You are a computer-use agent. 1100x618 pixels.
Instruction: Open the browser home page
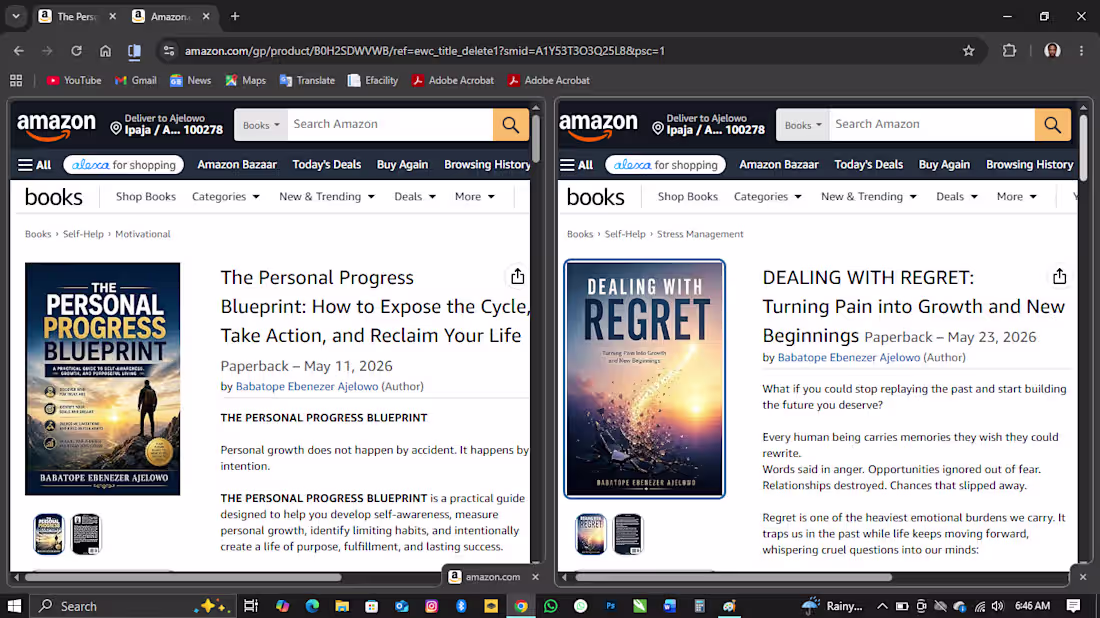[x=105, y=51]
